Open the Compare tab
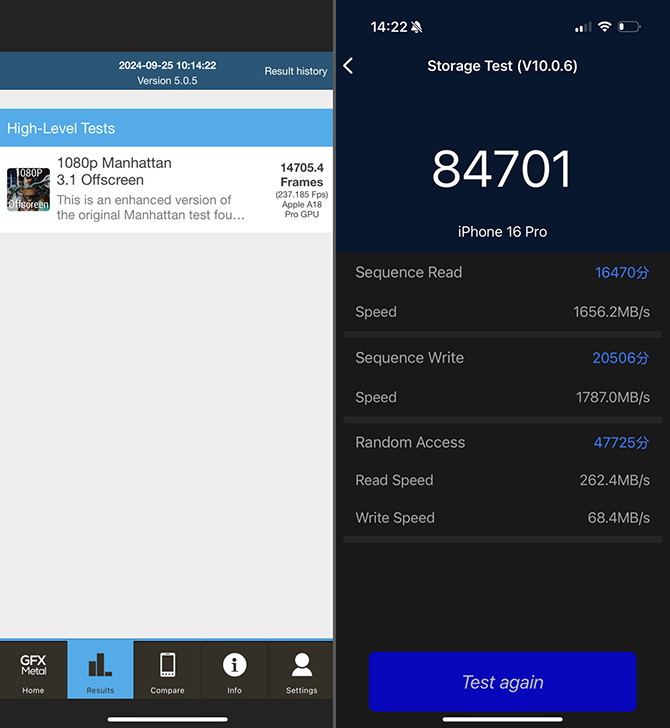670x728 pixels. pos(167,670)
